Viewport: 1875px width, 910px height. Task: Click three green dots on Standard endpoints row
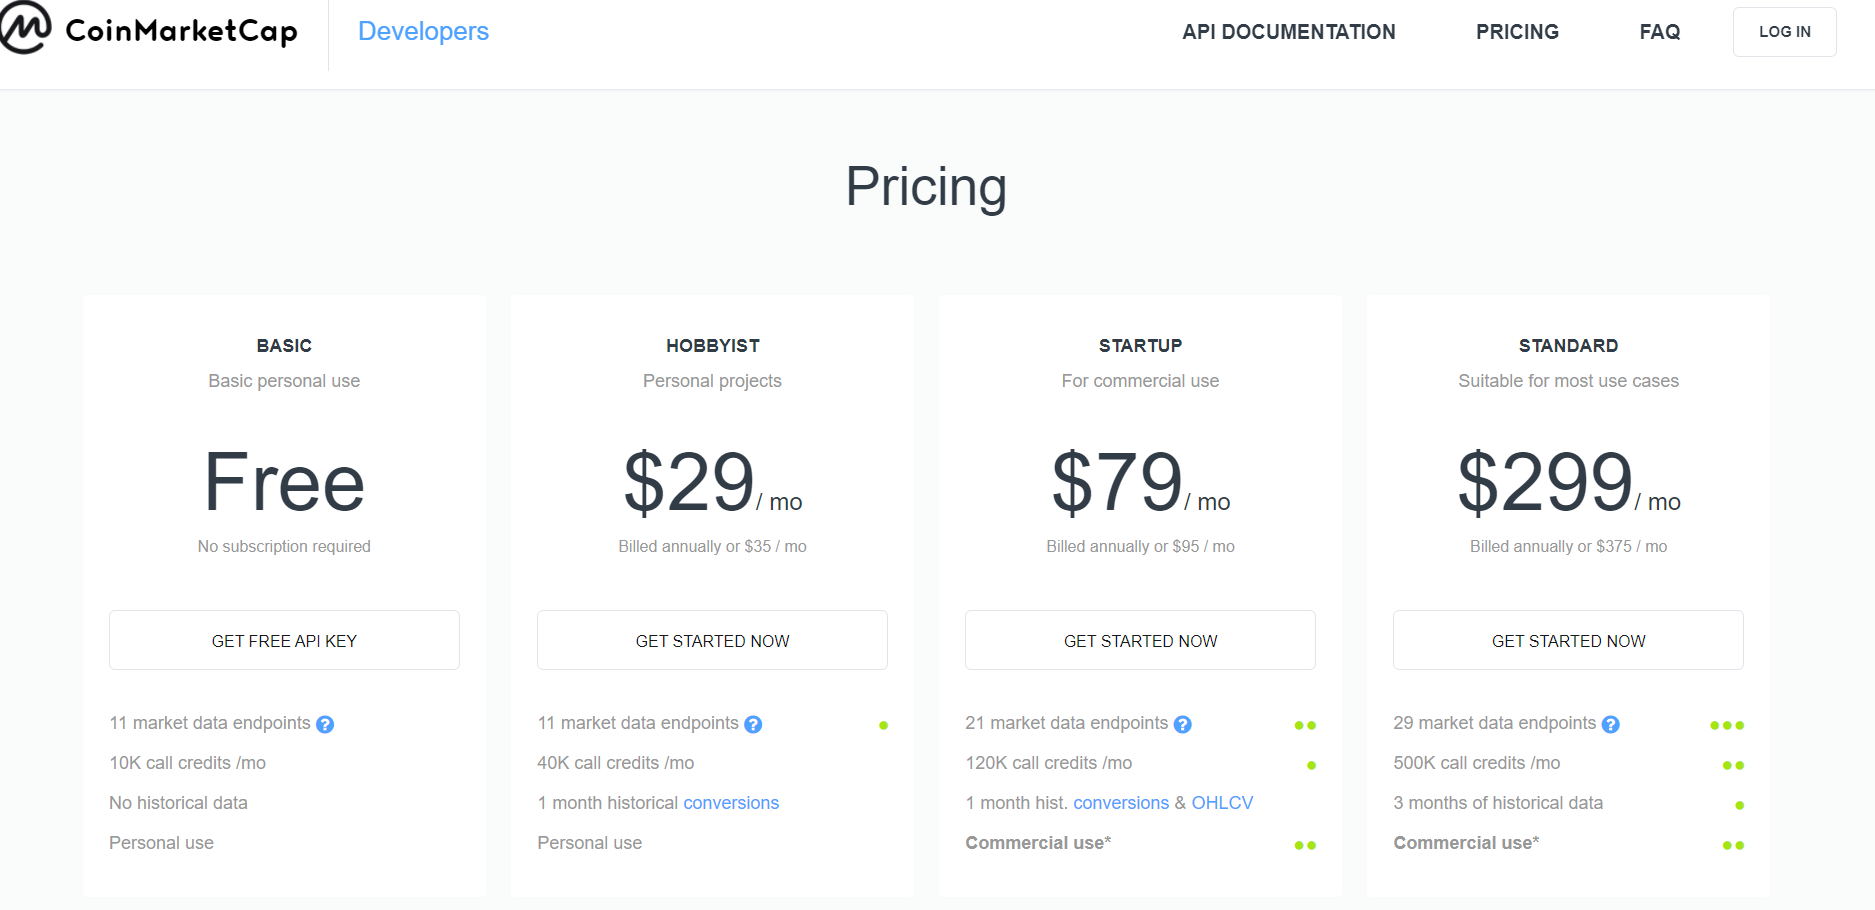tap(1727, 725)
